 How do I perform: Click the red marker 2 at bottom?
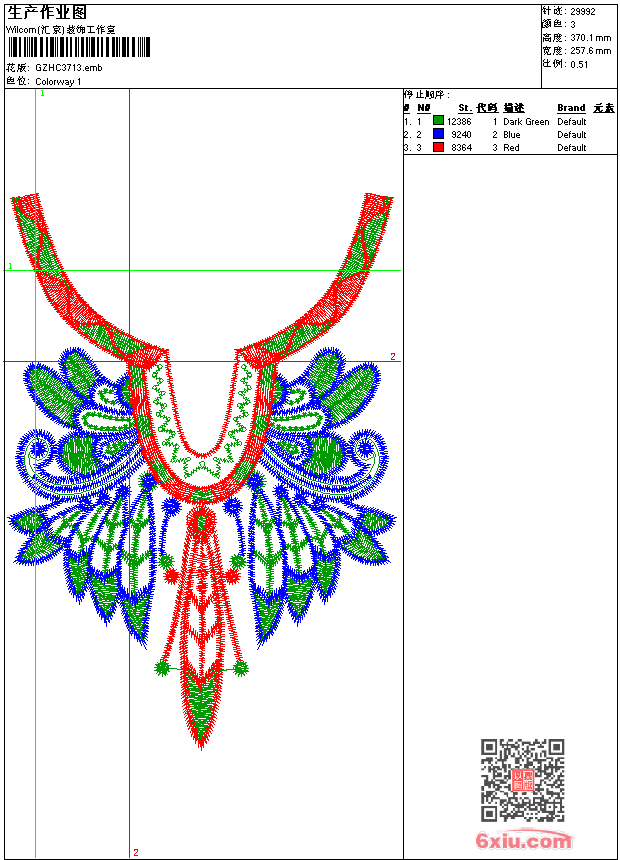[x=136, y=852]
